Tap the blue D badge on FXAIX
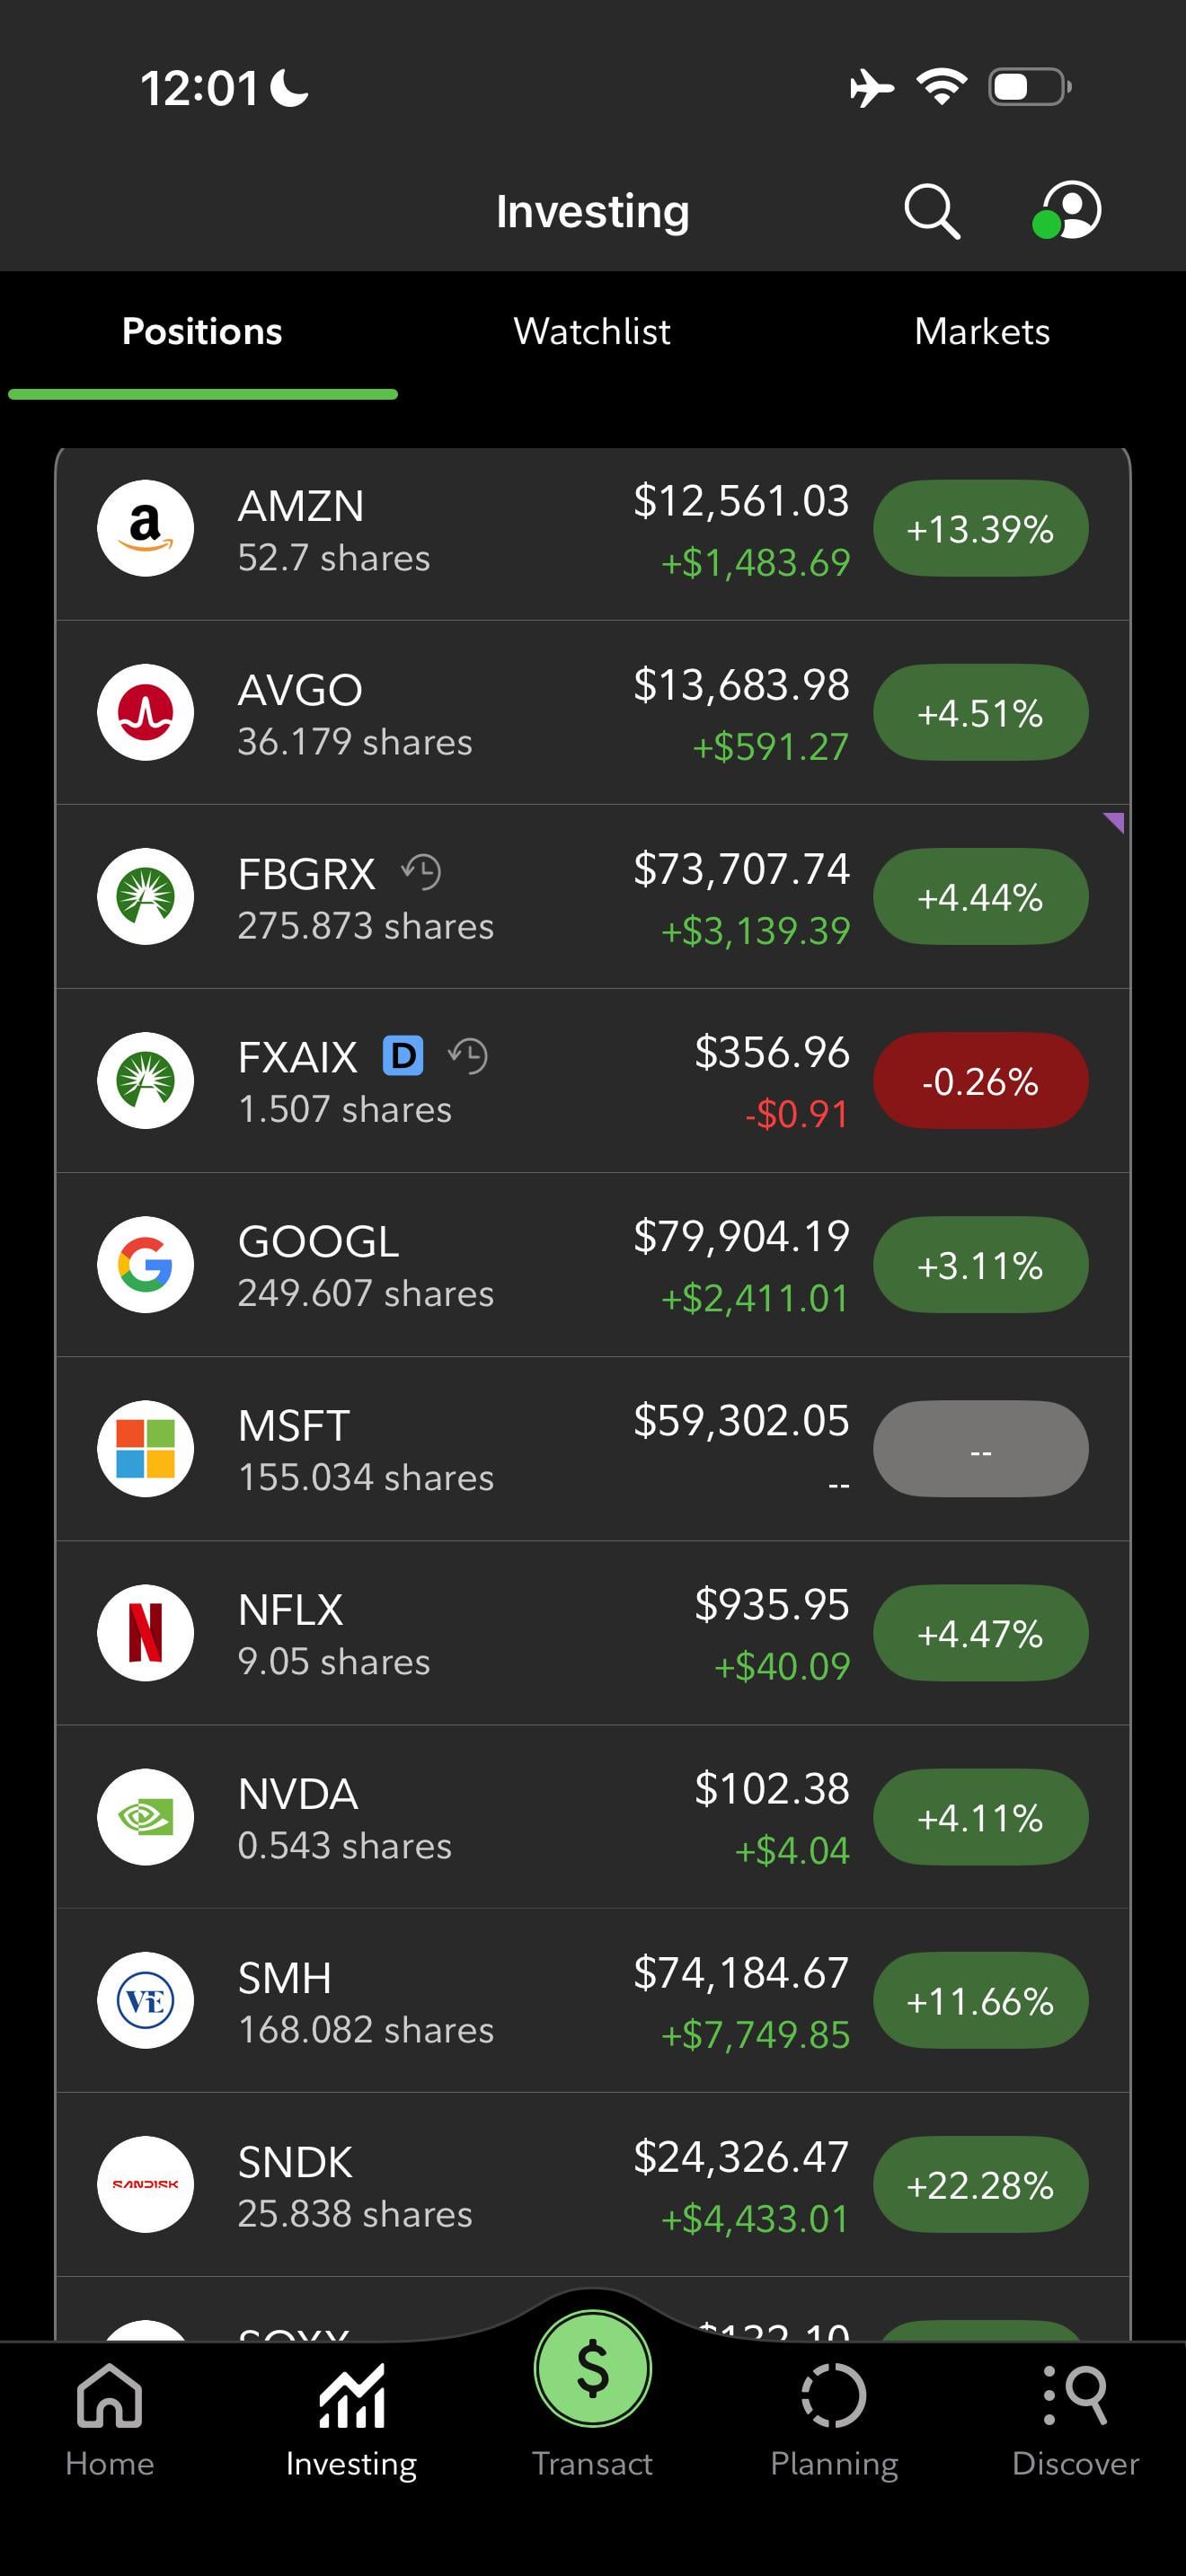Image resolution: width=1186 pixels, height=2576 pixels. pyautogui.click(x=403, y=1056)
